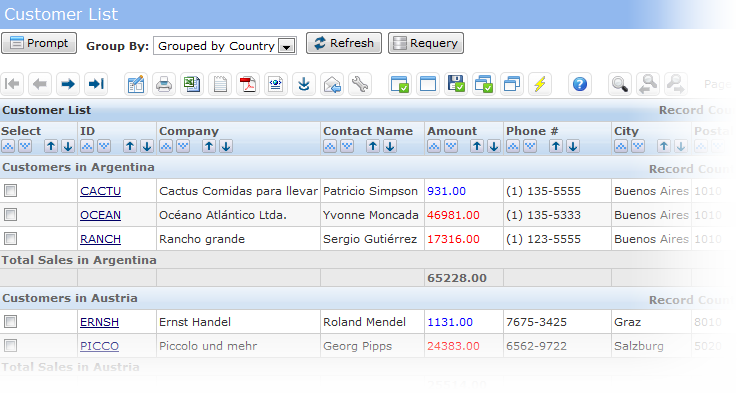Tick the checkbox for RANCH row
The image size is (737, 395).
10,238
